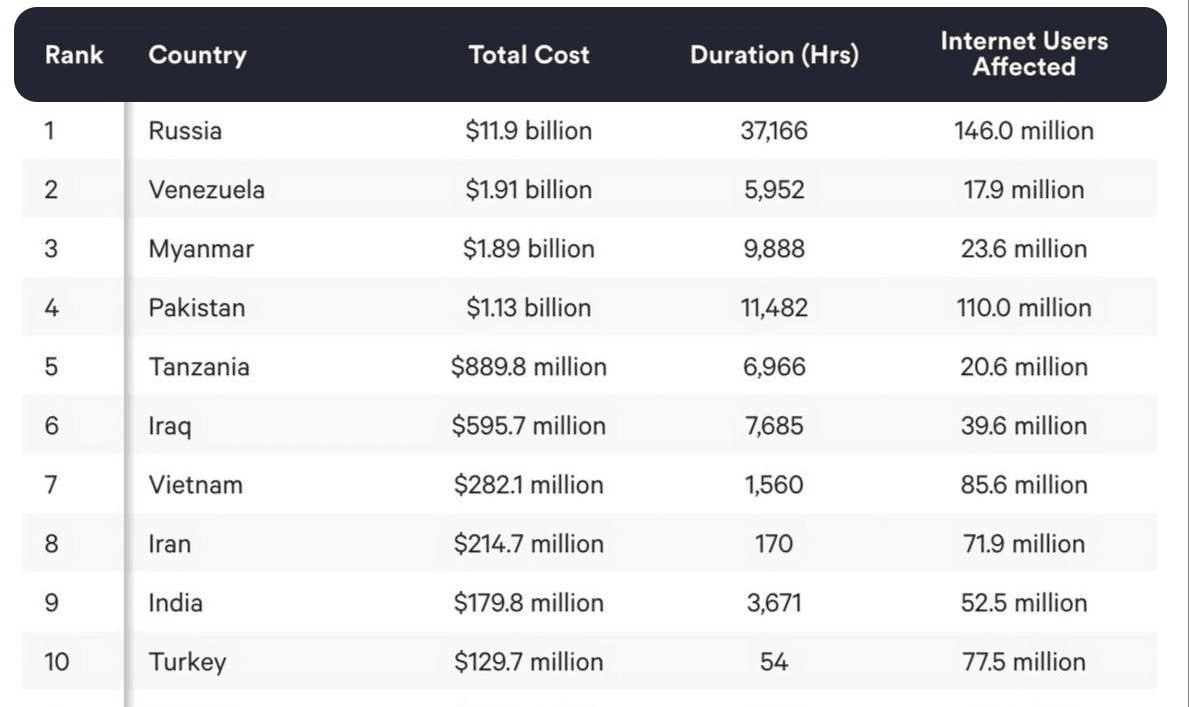
Task: Select the Venezuela row name
Action: coord(207,190)
